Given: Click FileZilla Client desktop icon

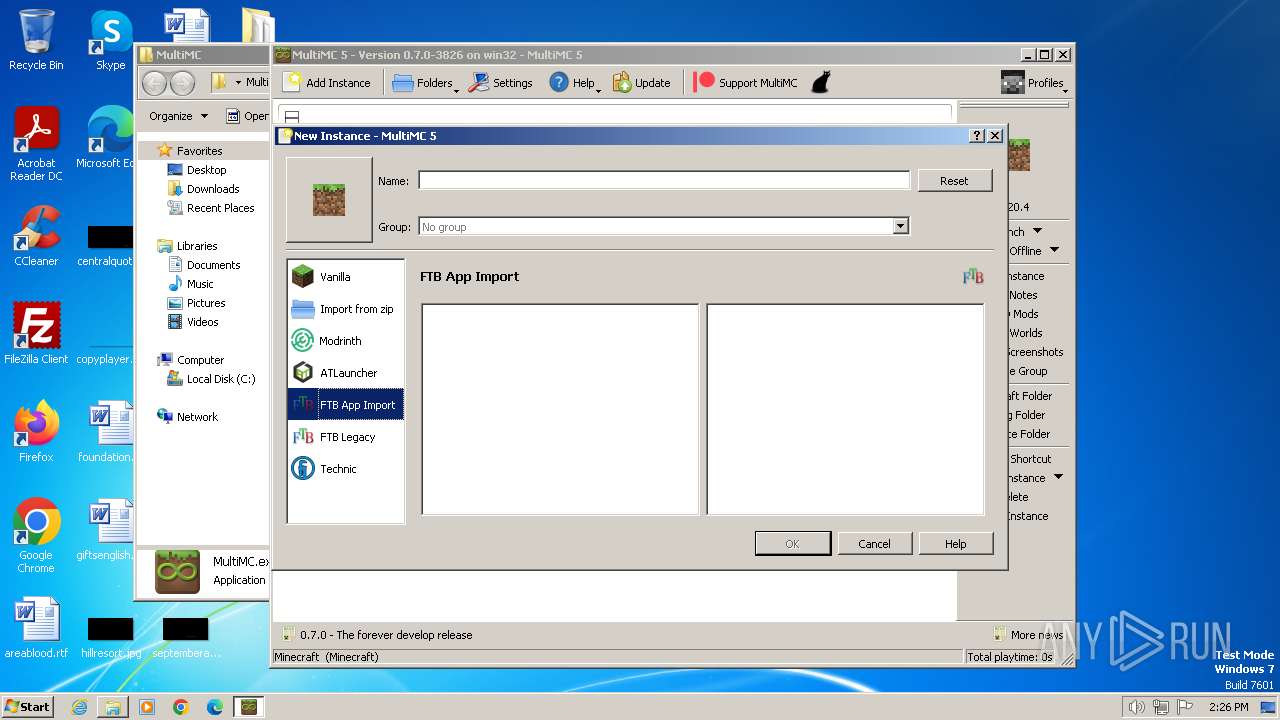Looking at the screenshot, I should point(36,334).
